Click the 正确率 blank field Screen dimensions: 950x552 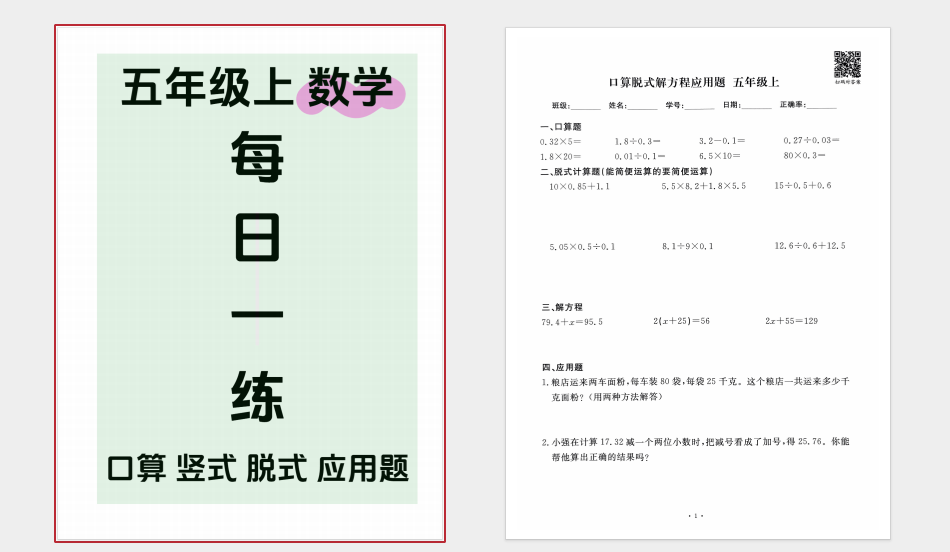[820, 105]
